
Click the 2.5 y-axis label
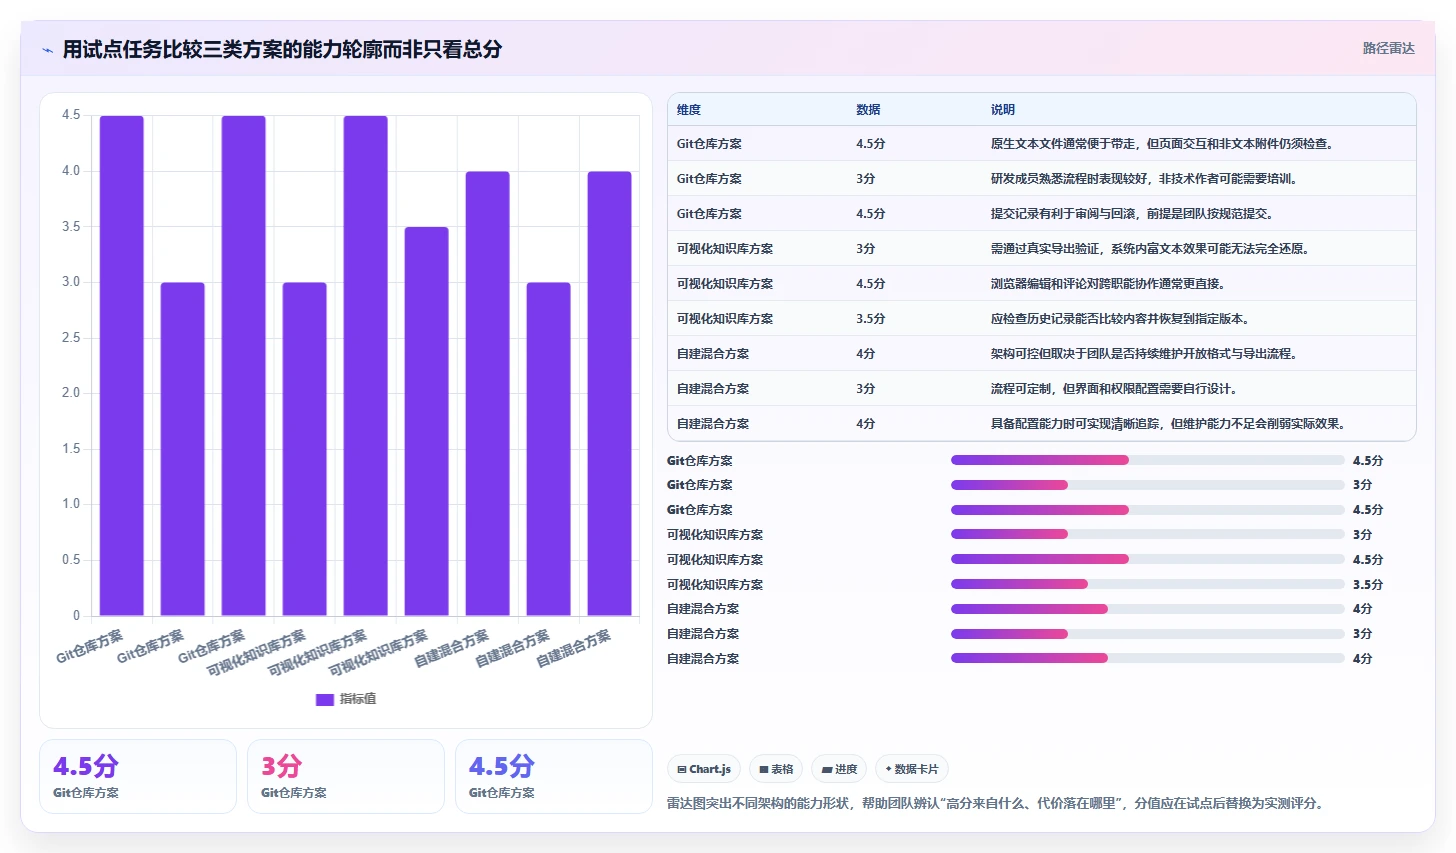tap(71, 338)
